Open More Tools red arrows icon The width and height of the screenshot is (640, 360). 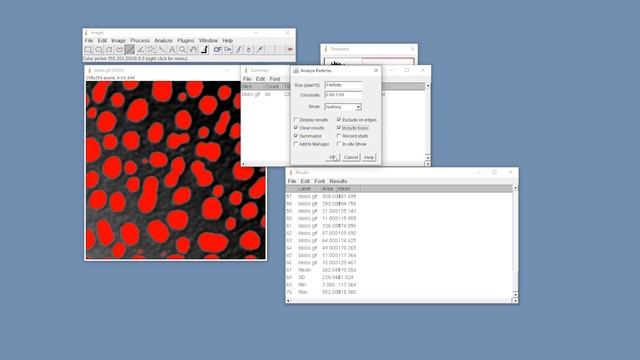[x=290, y=50]
